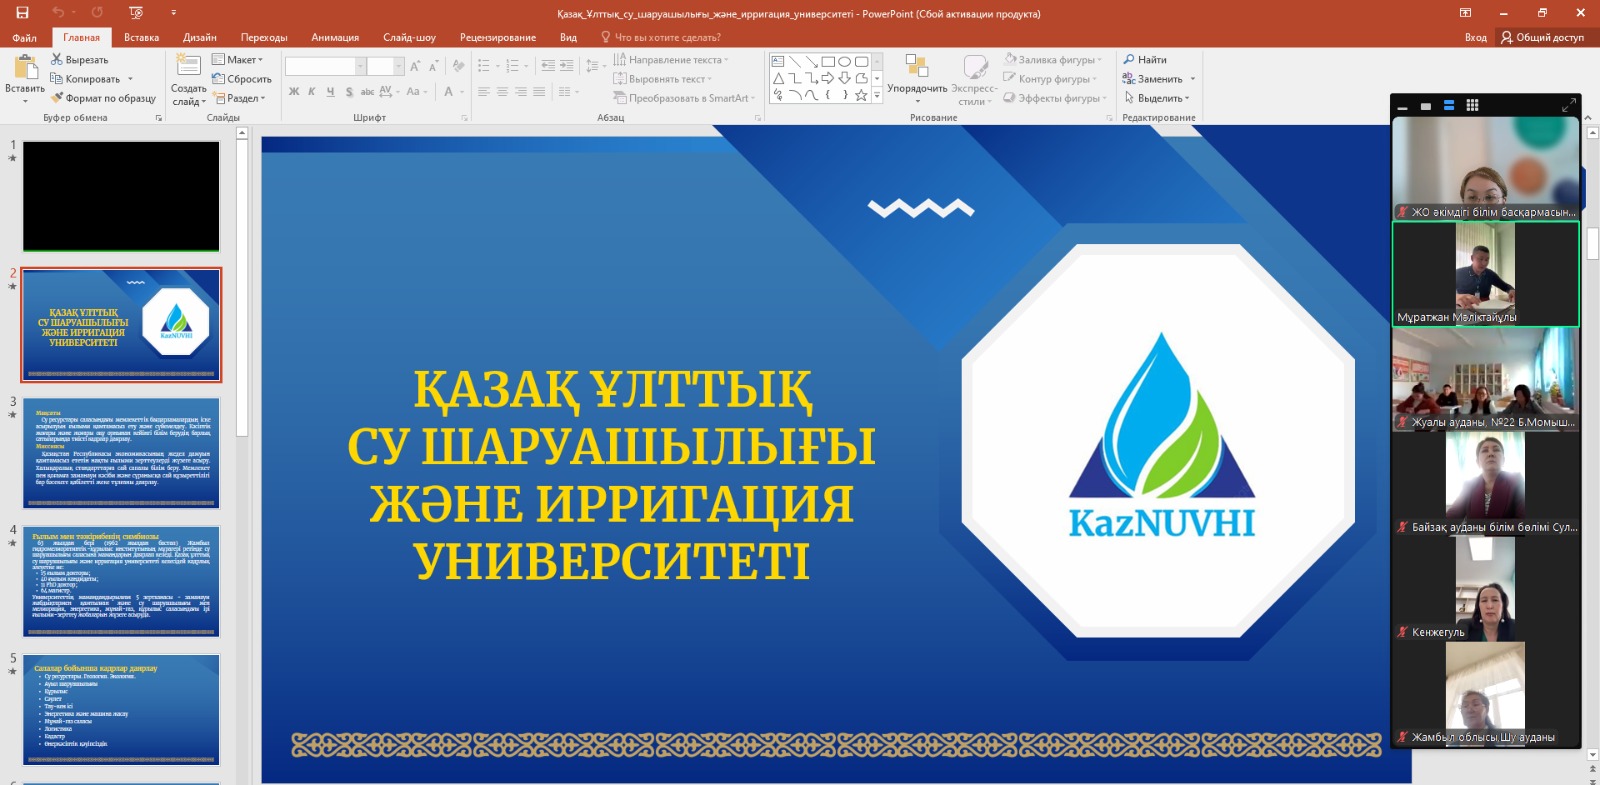Justify text alignment toggle

click(x=539, y=91)
